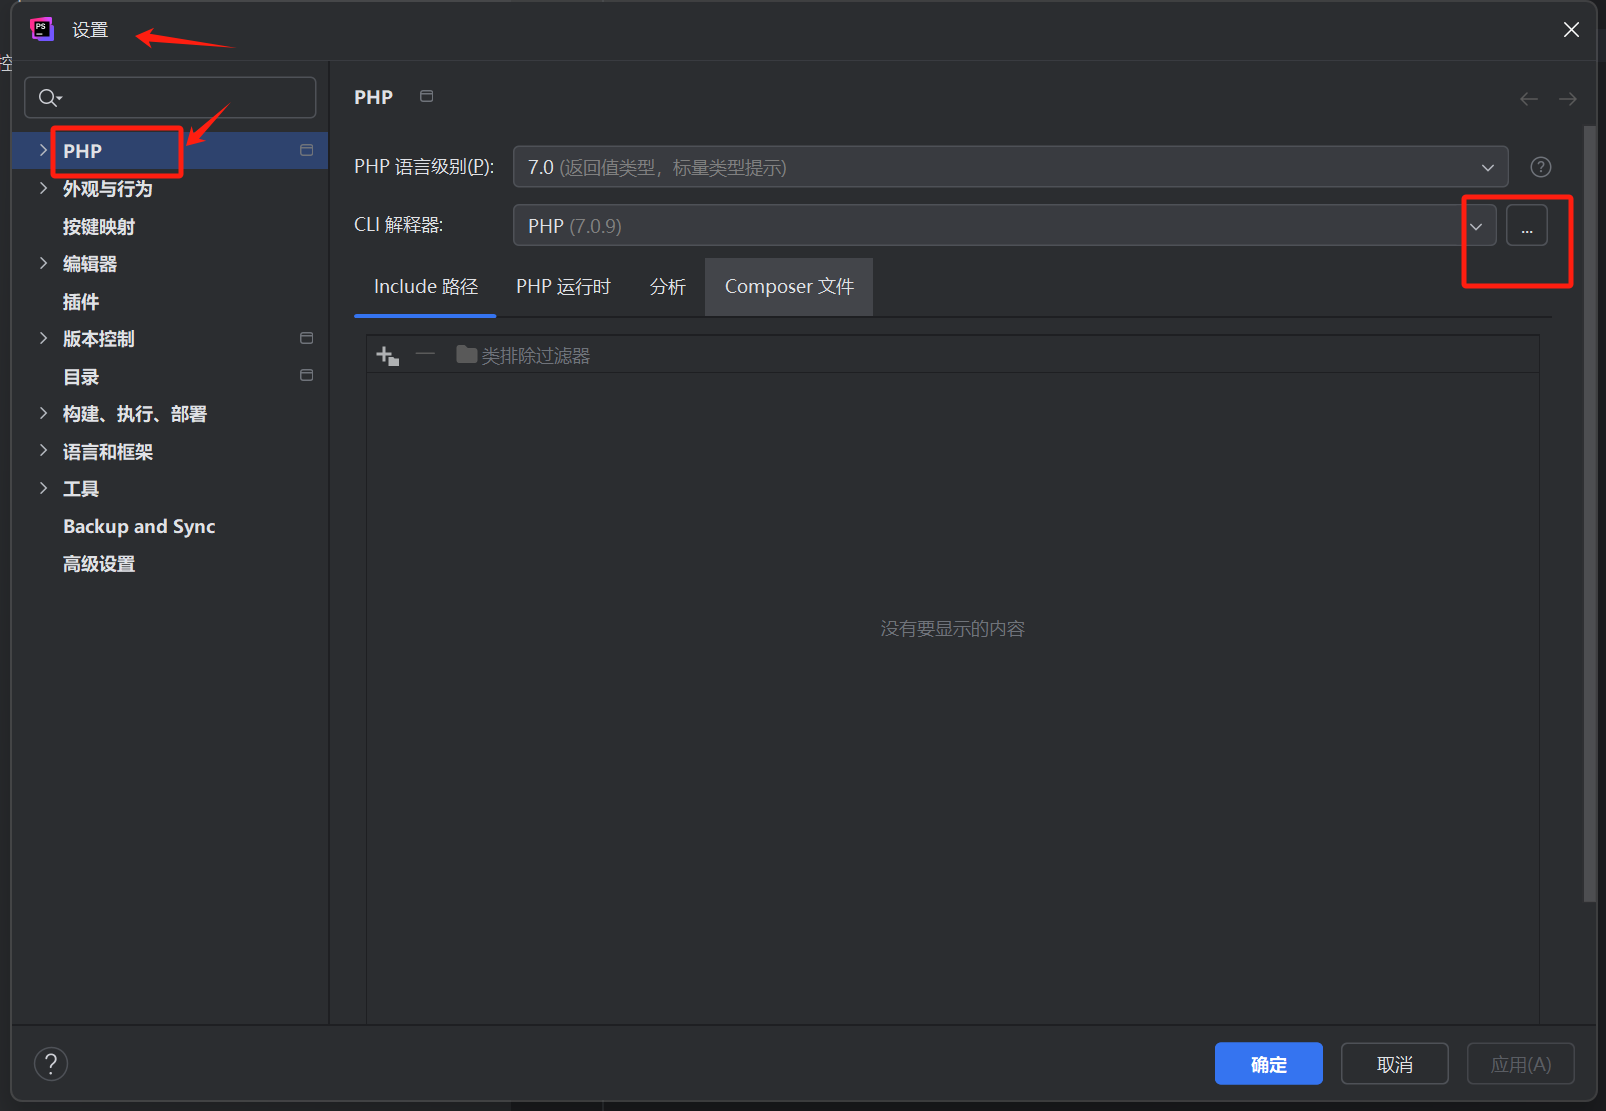Switch to the PHP 运行时 tab

tap(563, 287)
